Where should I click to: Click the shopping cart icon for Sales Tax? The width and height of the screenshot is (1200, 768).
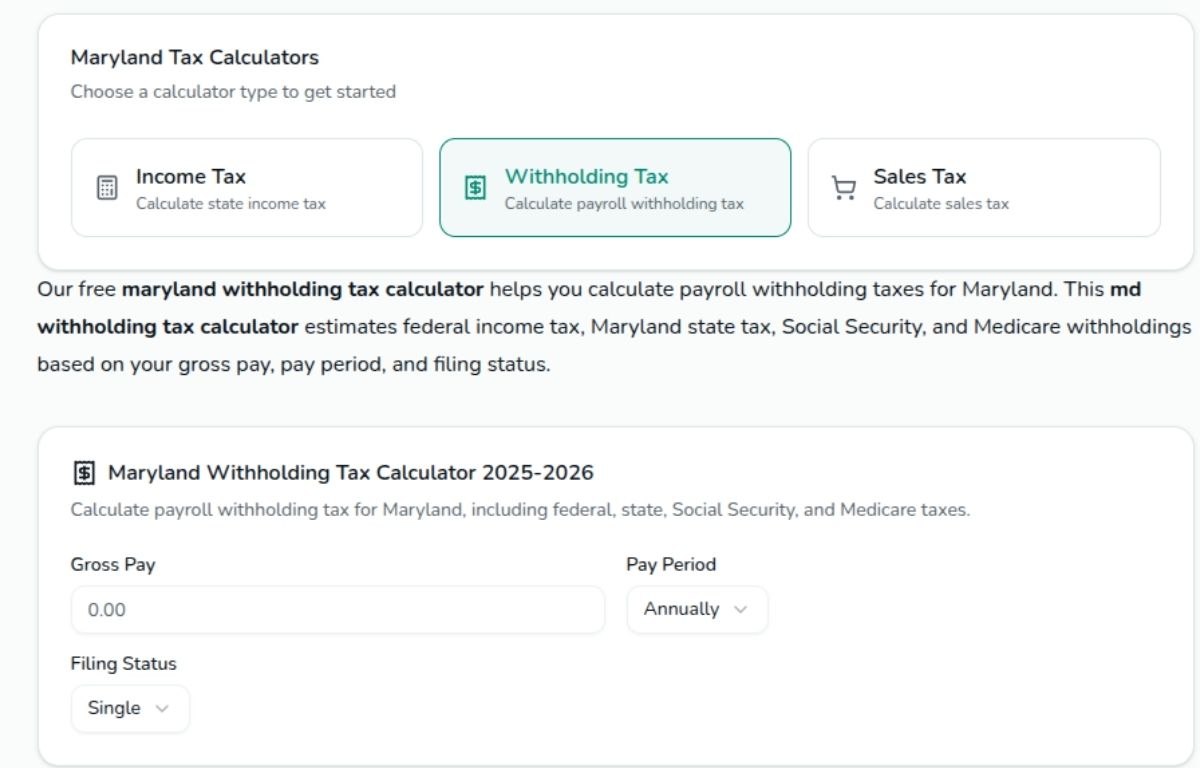click(x=844, y=188)
